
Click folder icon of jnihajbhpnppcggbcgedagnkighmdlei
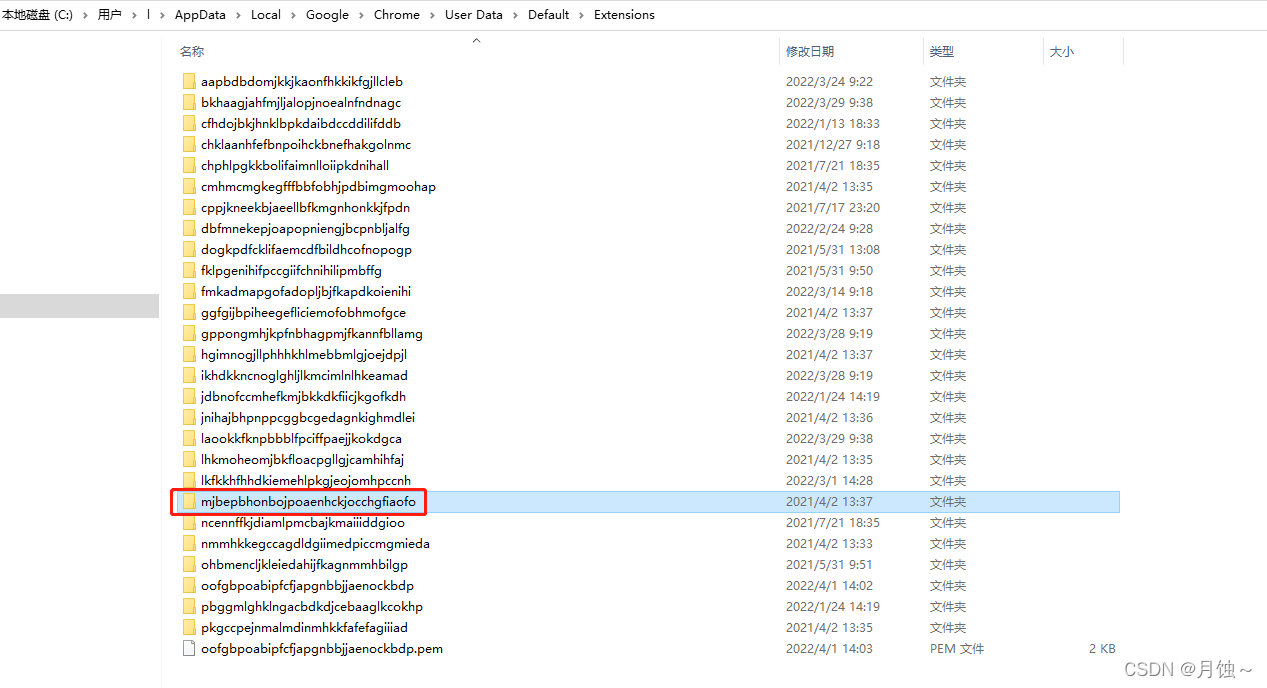[x=189, y=418]
